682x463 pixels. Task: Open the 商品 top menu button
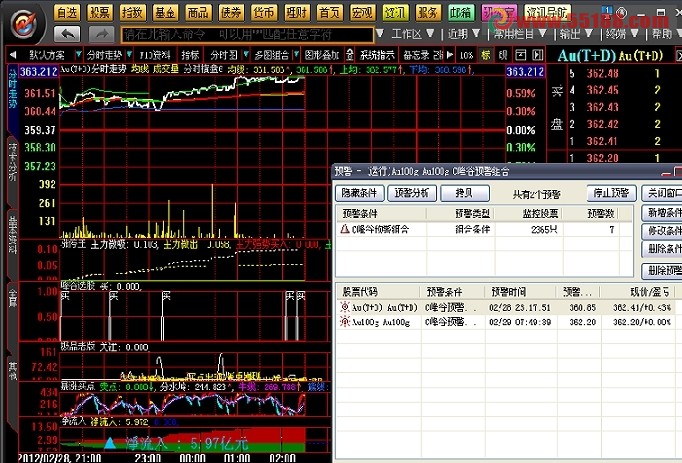(x=198, y=13)
